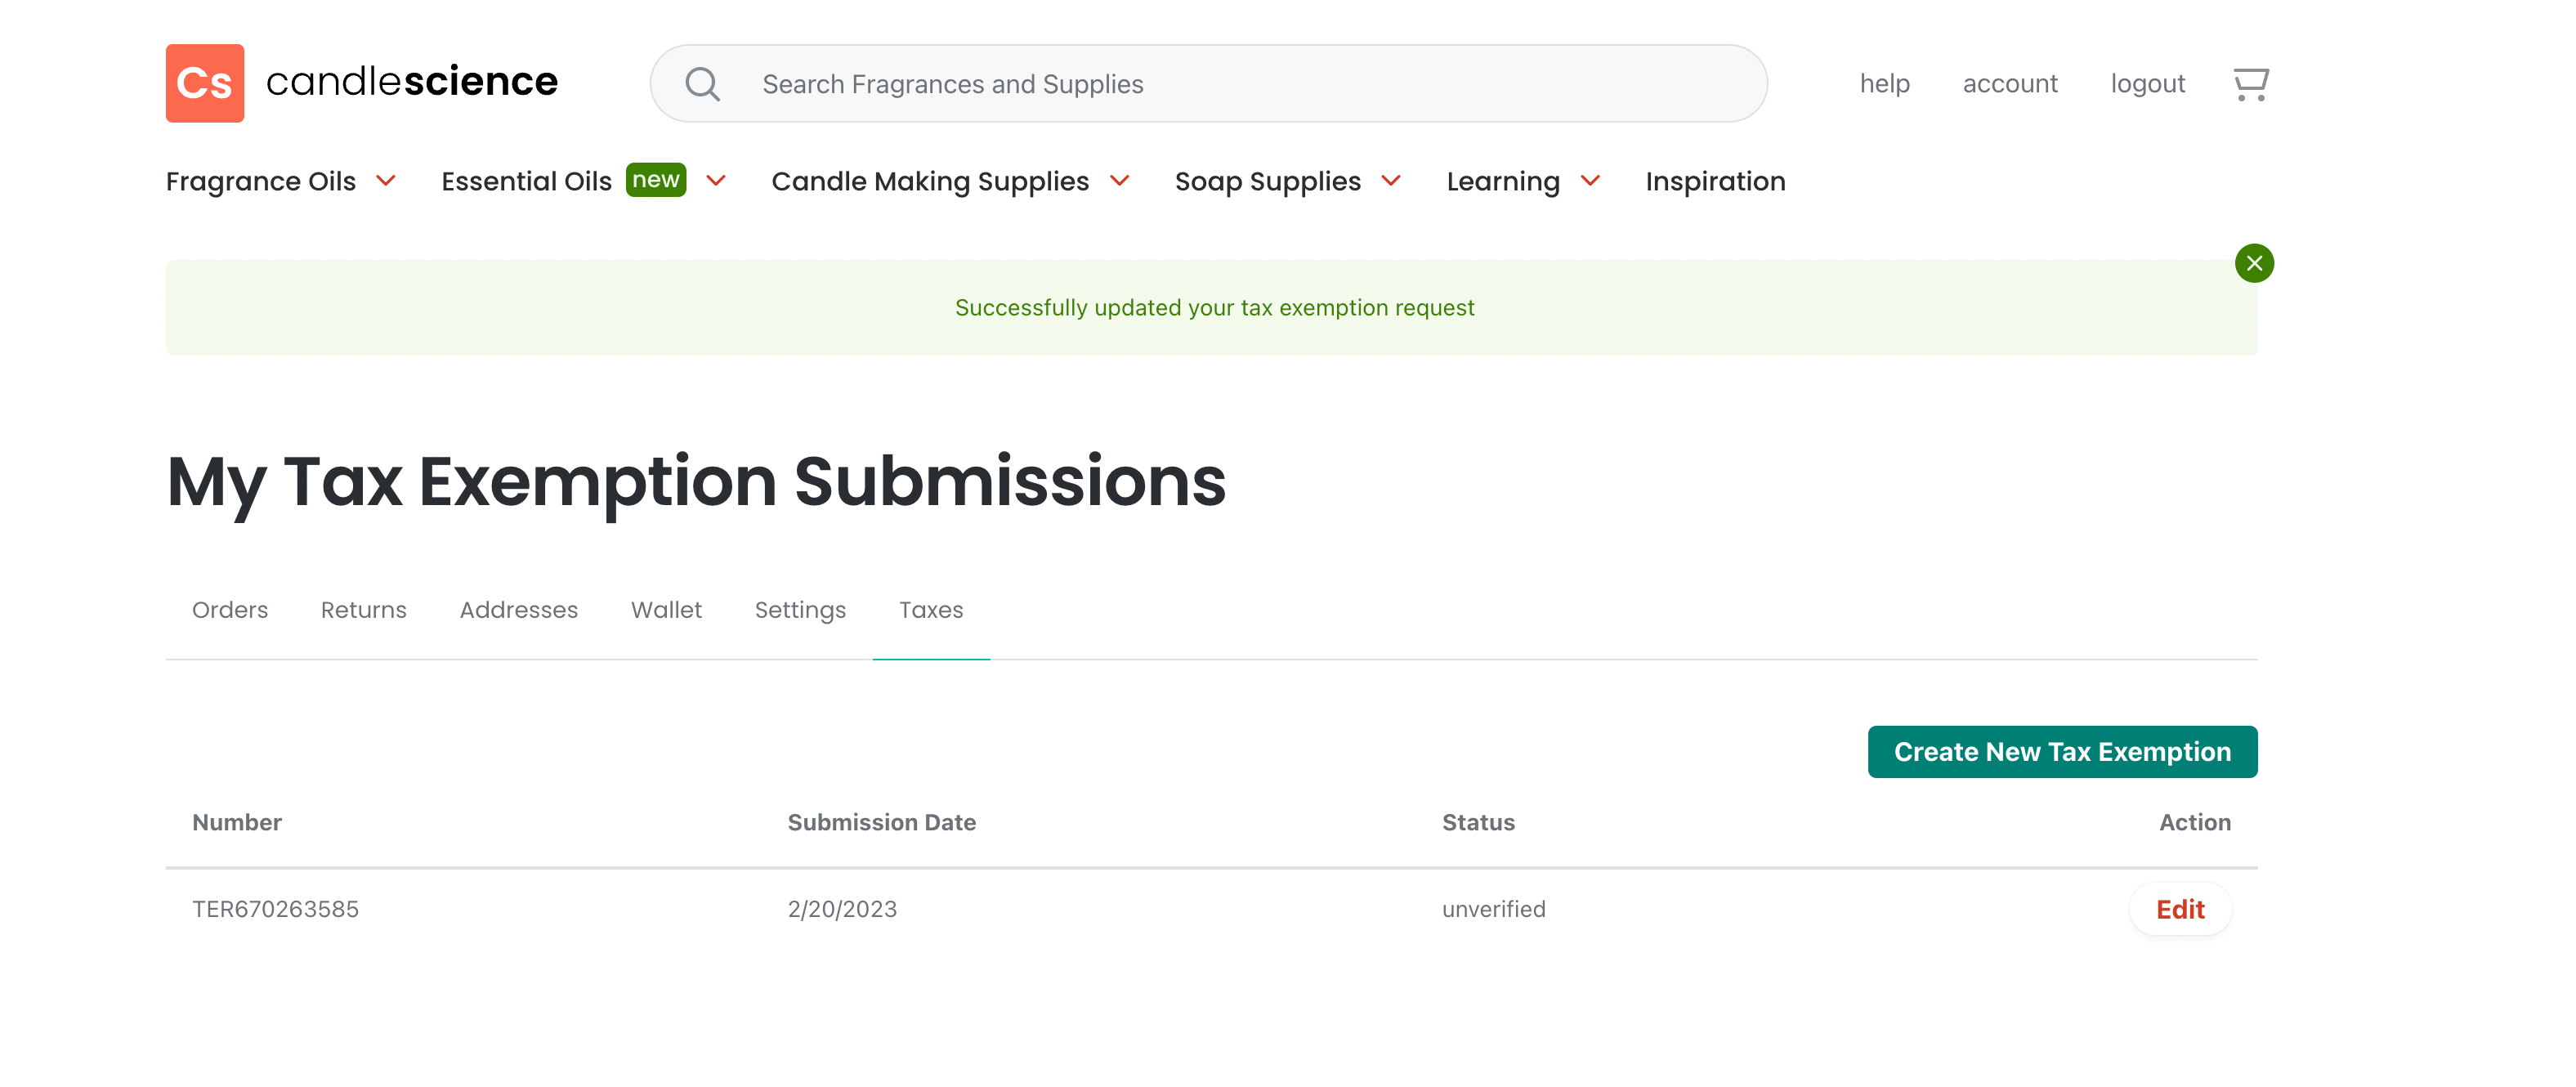Screen dimensions: 2576x1087
Task: Edit submission TER670263585
Action: pos(2180,909)
